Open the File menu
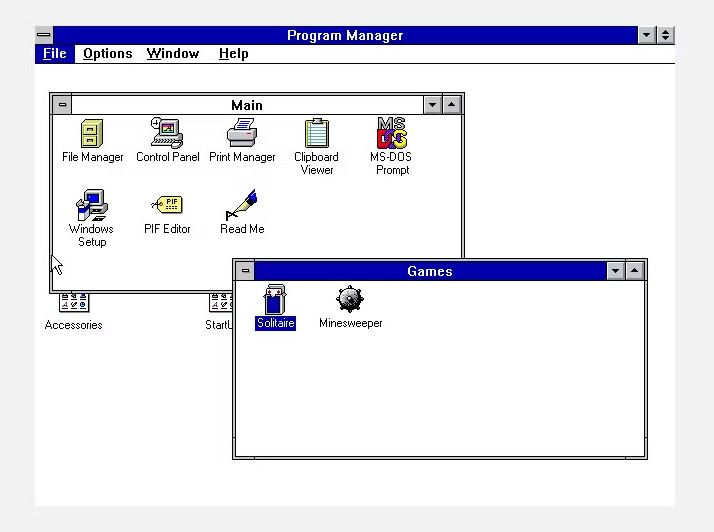The width and height of the screenshot is (714, 532). 55,54
